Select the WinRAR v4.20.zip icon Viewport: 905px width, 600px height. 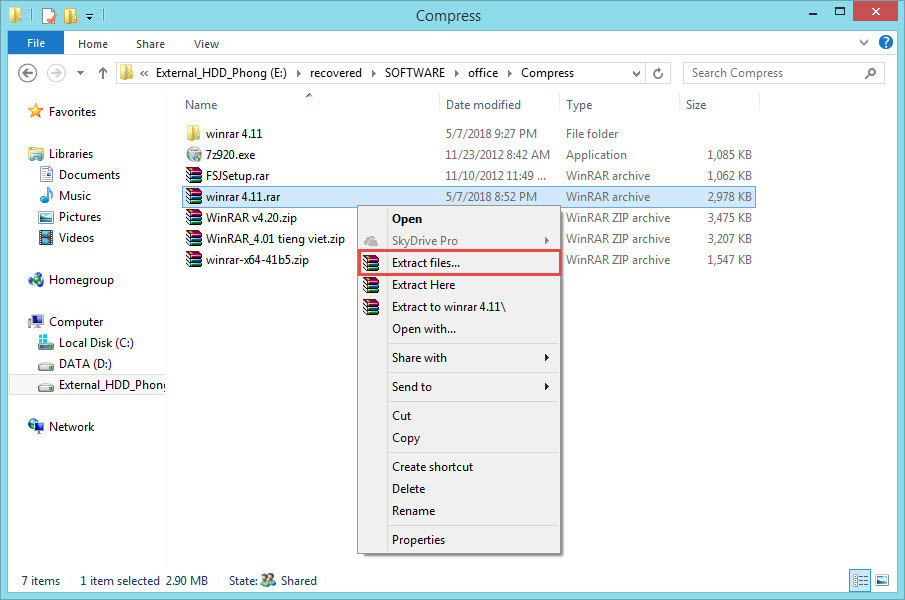point(193,218)
